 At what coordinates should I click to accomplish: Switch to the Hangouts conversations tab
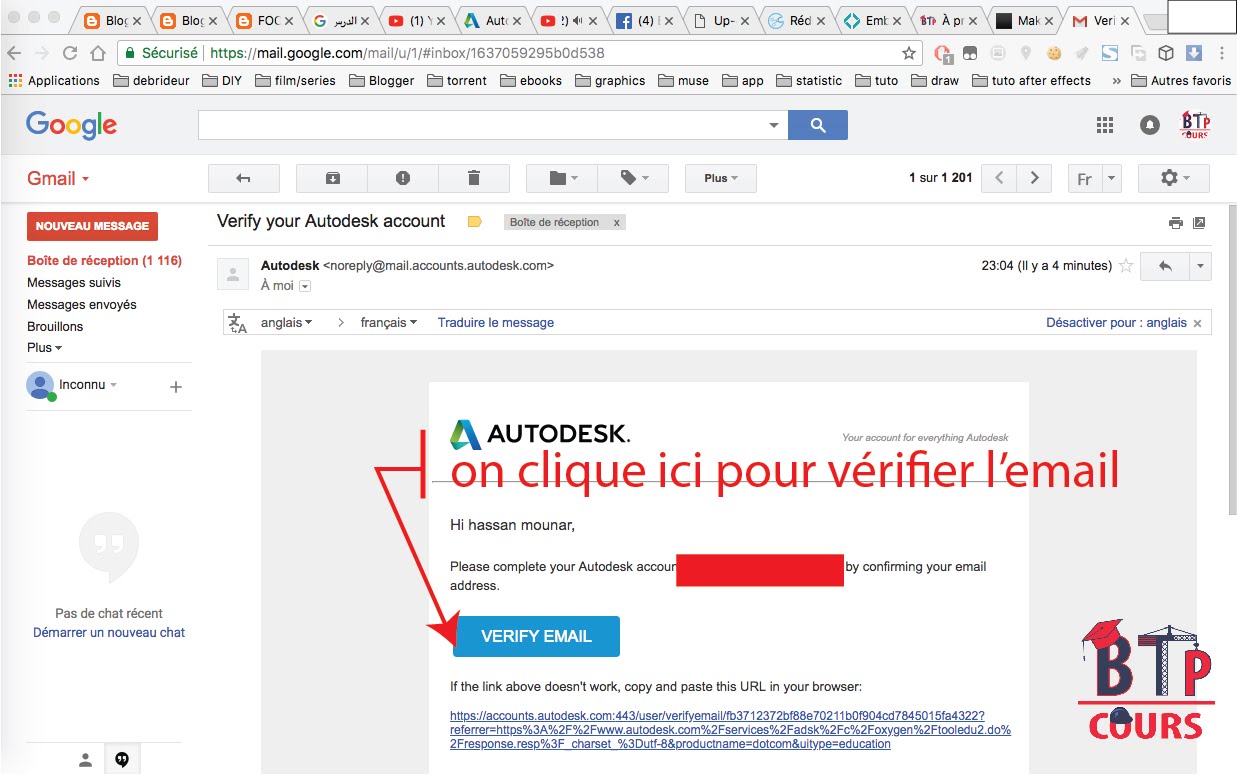(x=122, y=760)
